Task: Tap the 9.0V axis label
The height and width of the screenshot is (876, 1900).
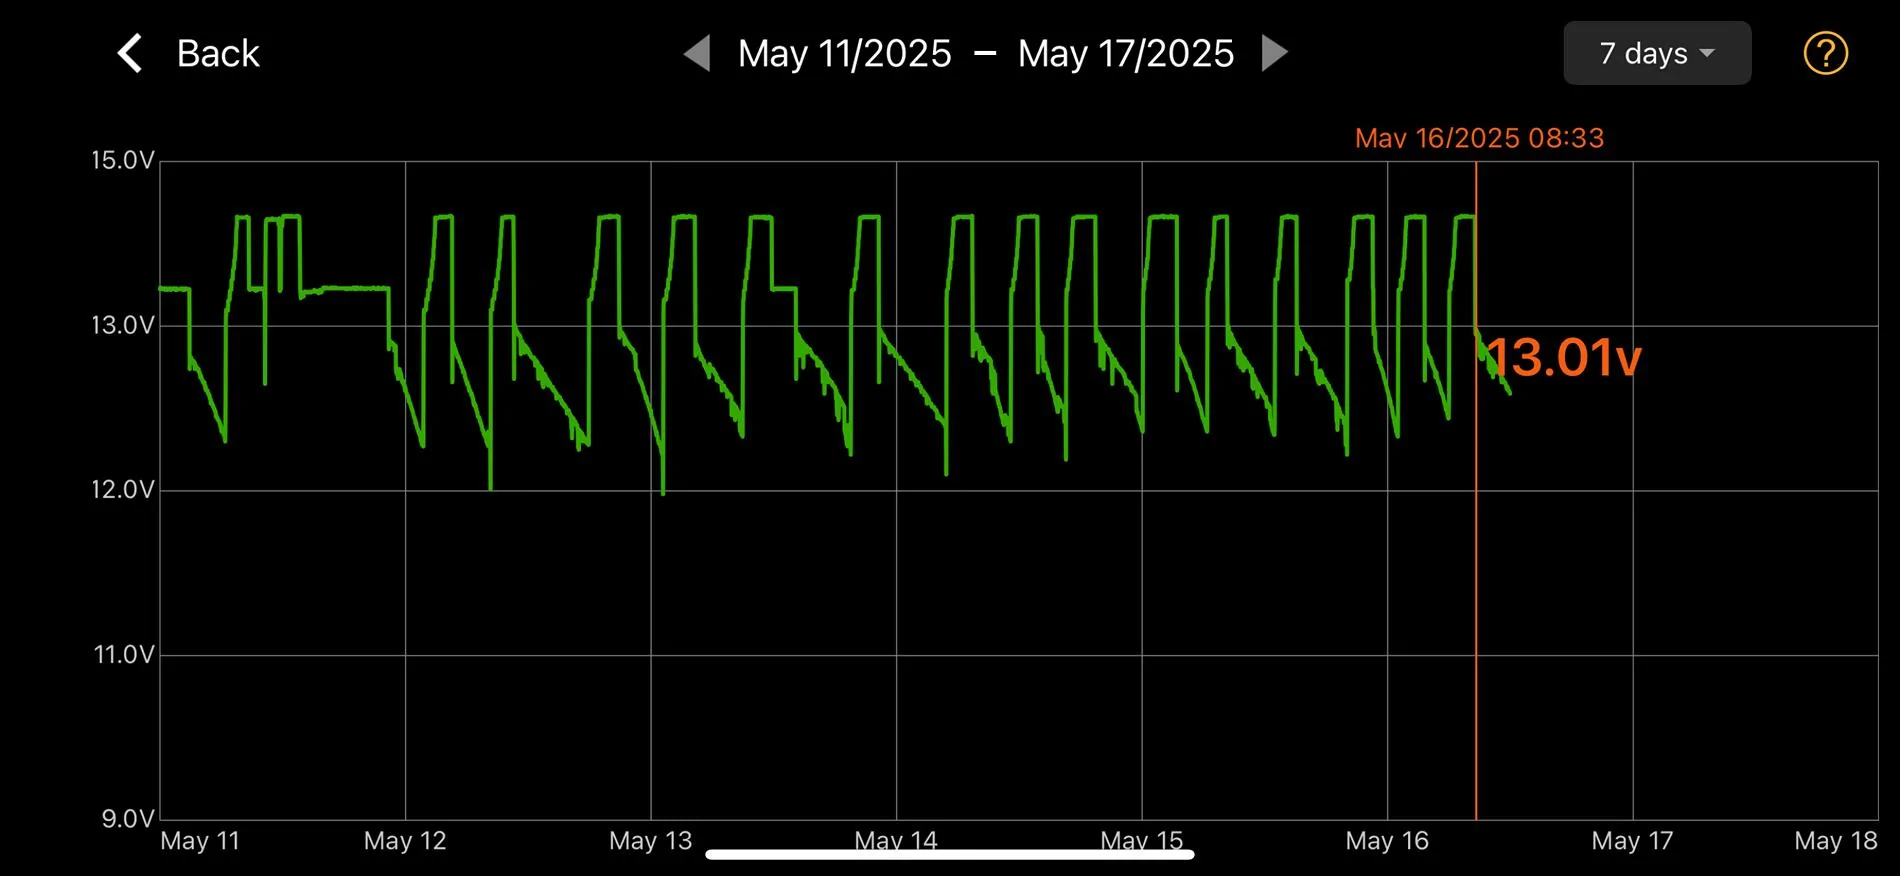Action: (x=128, y=819)
